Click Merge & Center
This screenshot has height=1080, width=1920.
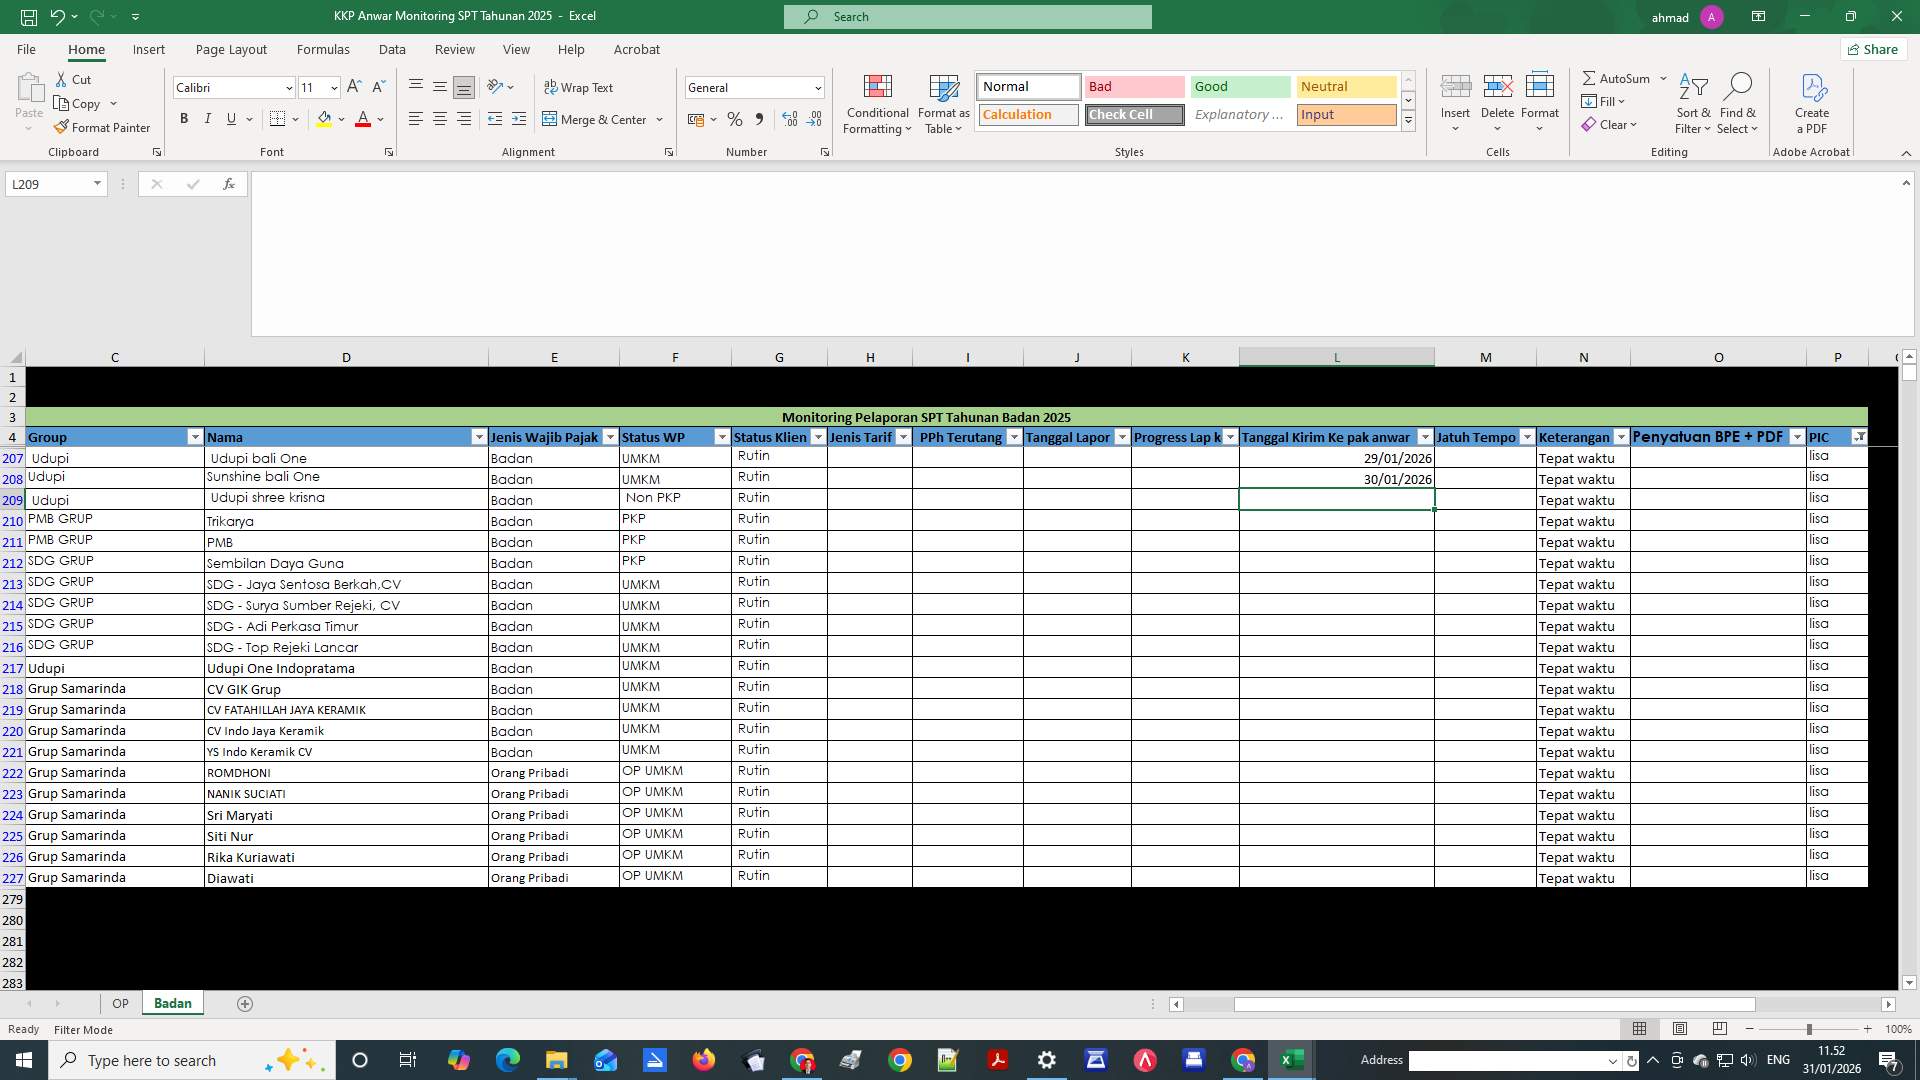pyautogui.click(x=596, y=119)
